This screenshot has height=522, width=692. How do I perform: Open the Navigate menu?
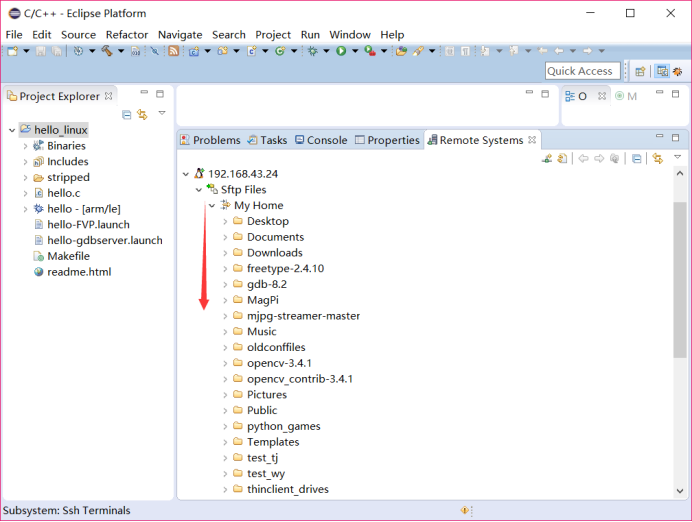(180, 35)
